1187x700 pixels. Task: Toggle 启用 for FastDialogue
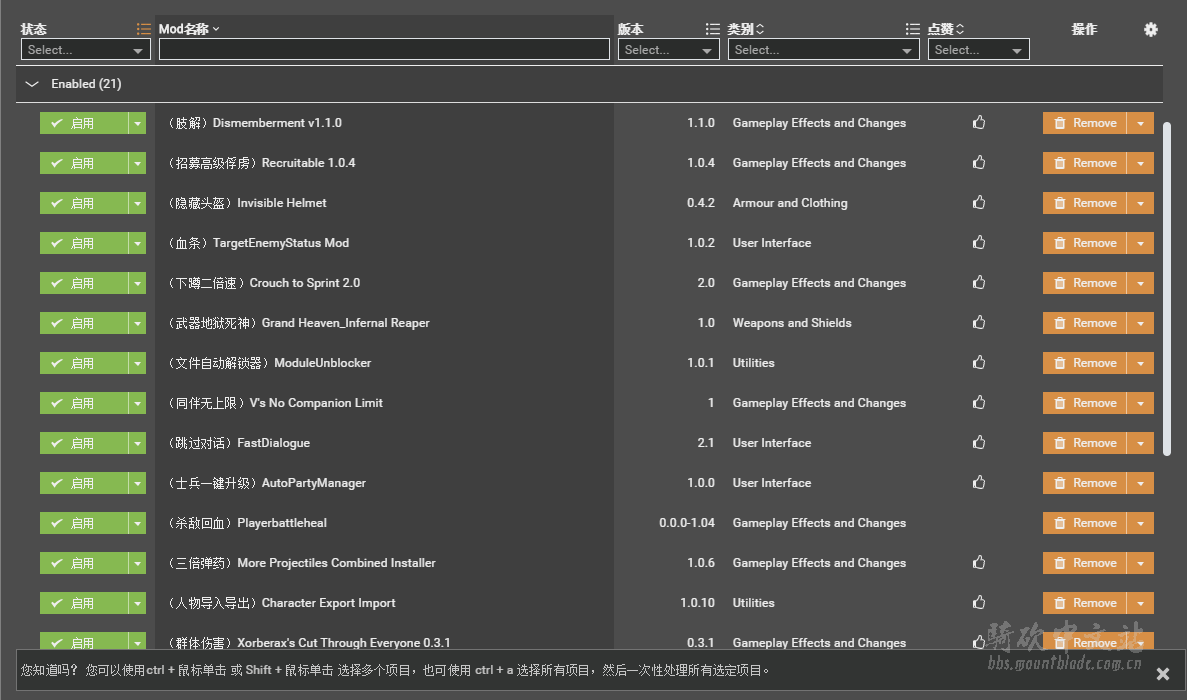point(84,443)
